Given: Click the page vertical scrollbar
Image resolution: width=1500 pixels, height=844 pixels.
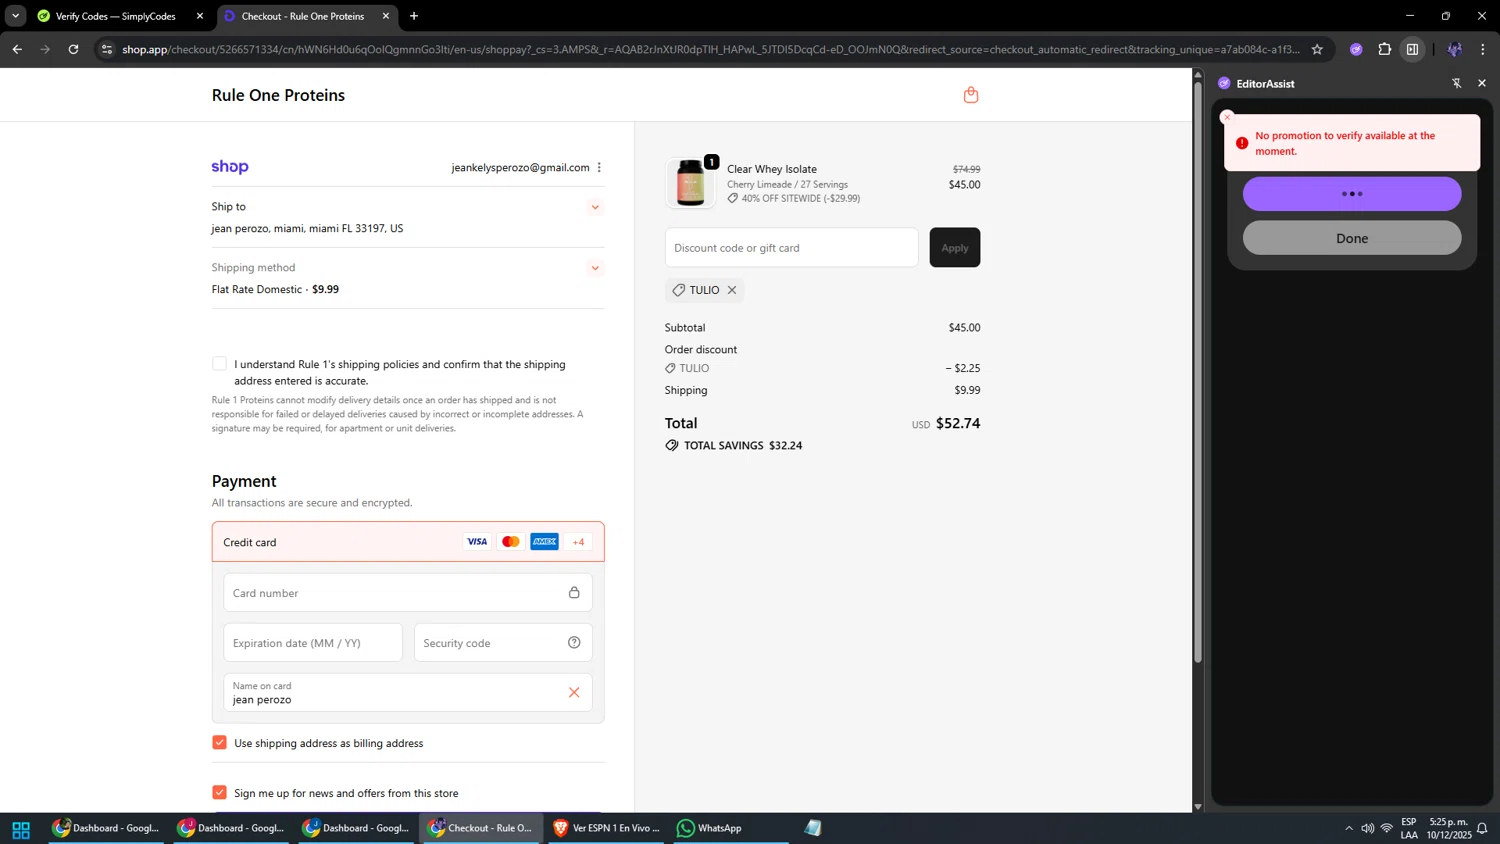Looking at the screenshot, I should pyautogui.click(x=1198, y=374).
